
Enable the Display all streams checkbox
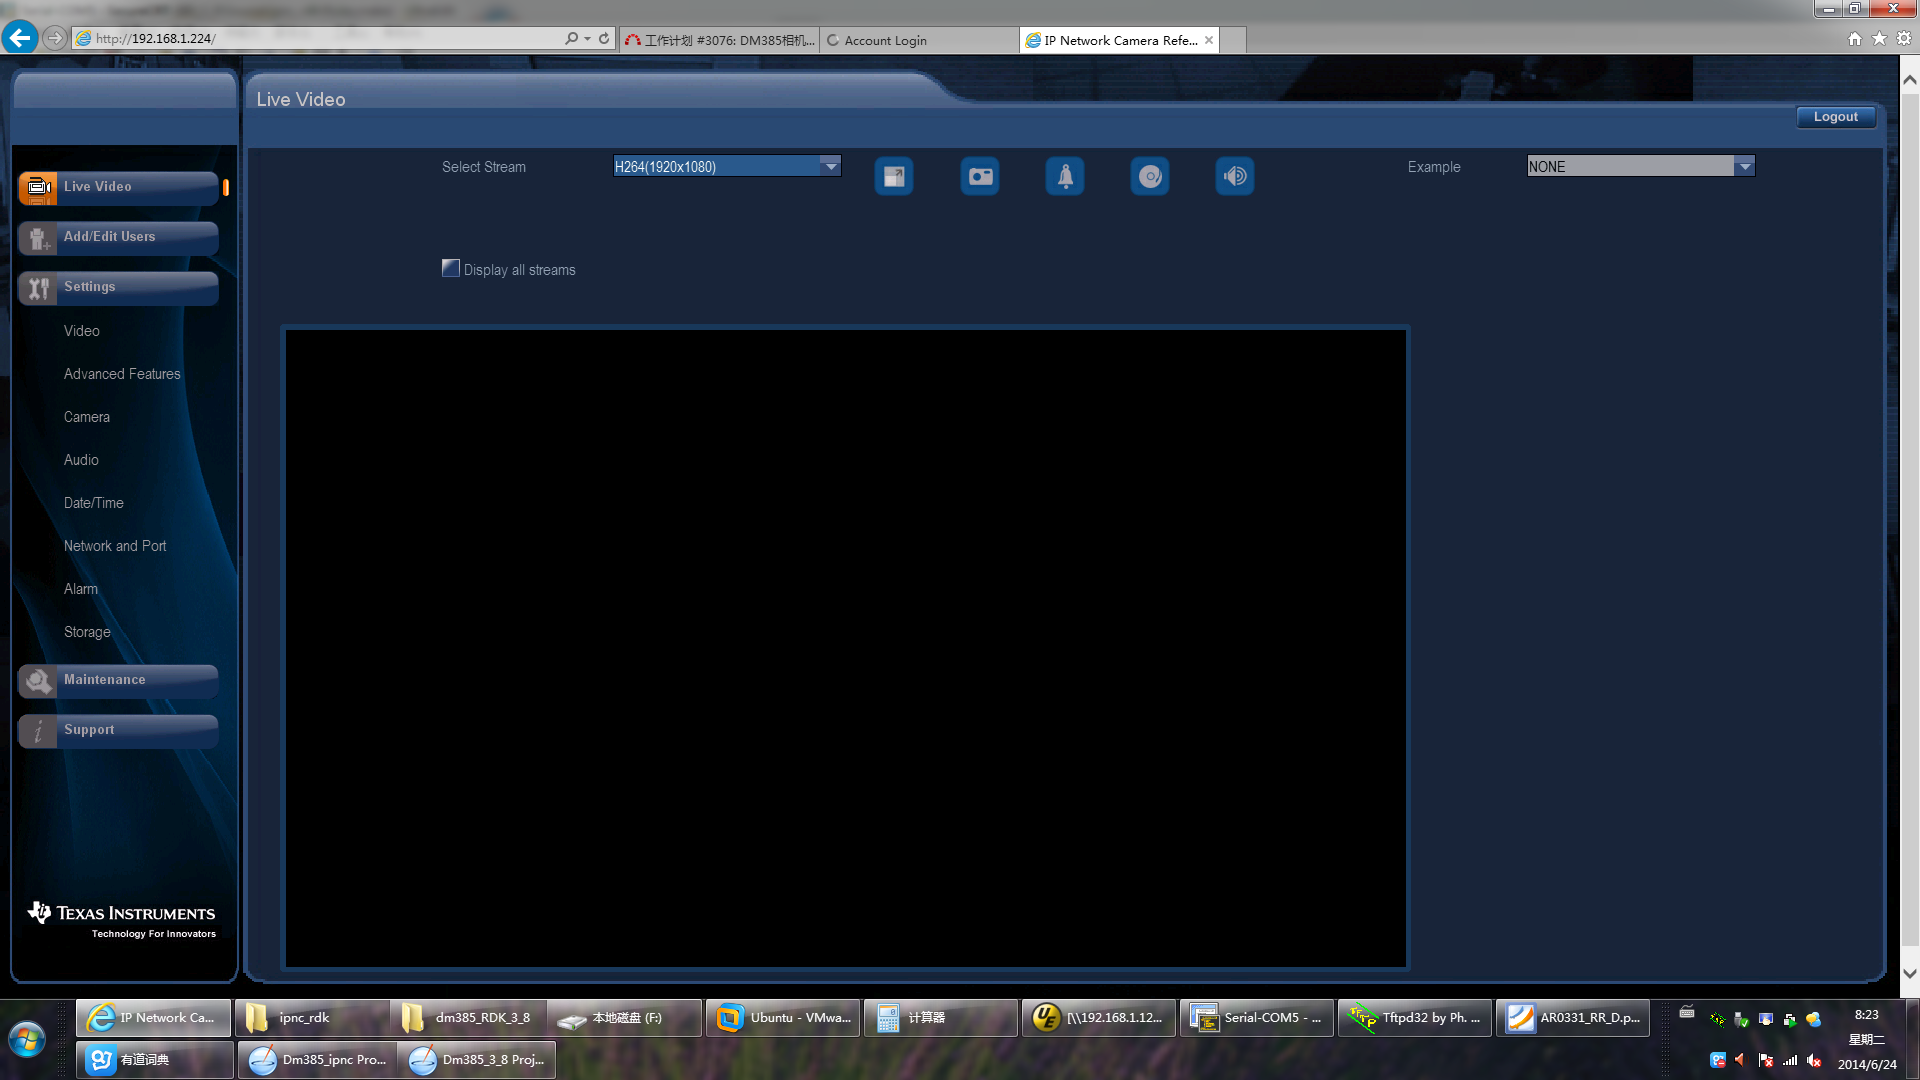tap(451, 268)
